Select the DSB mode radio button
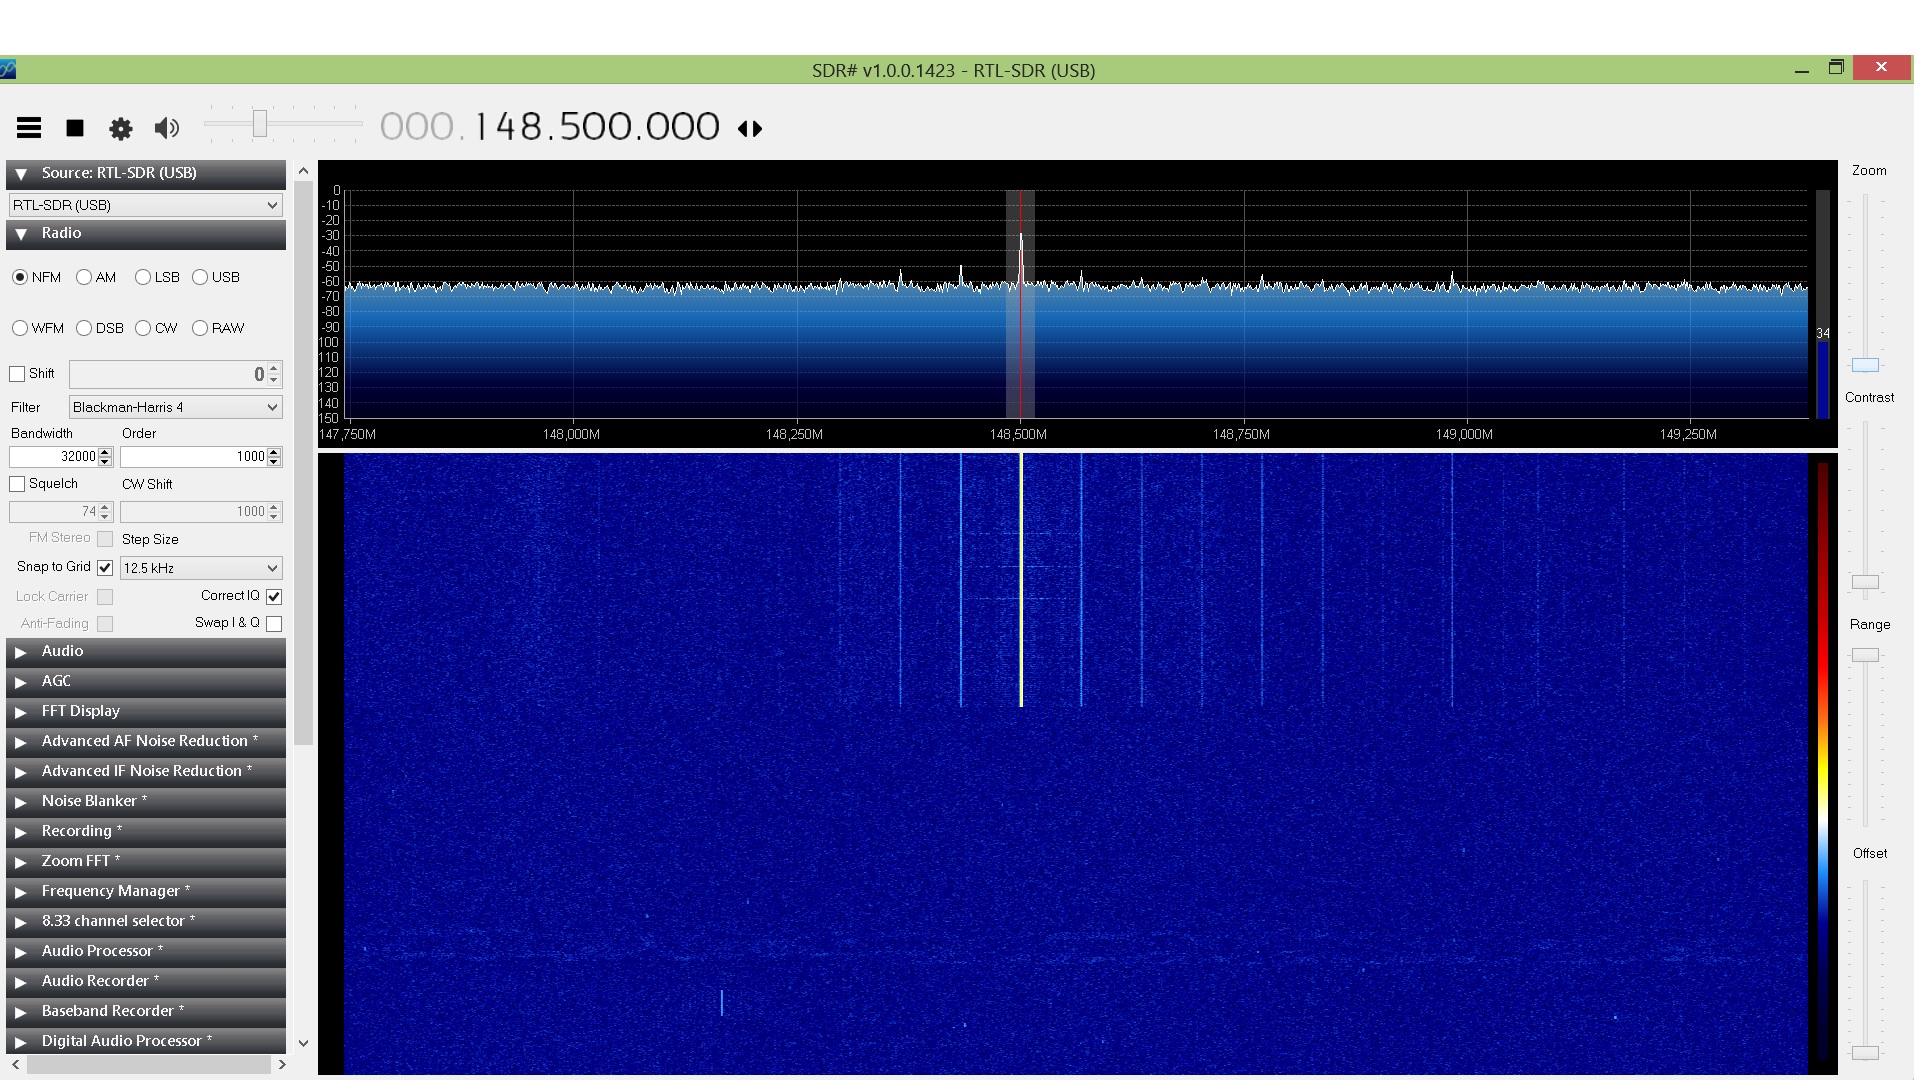 tap(84, 328)
